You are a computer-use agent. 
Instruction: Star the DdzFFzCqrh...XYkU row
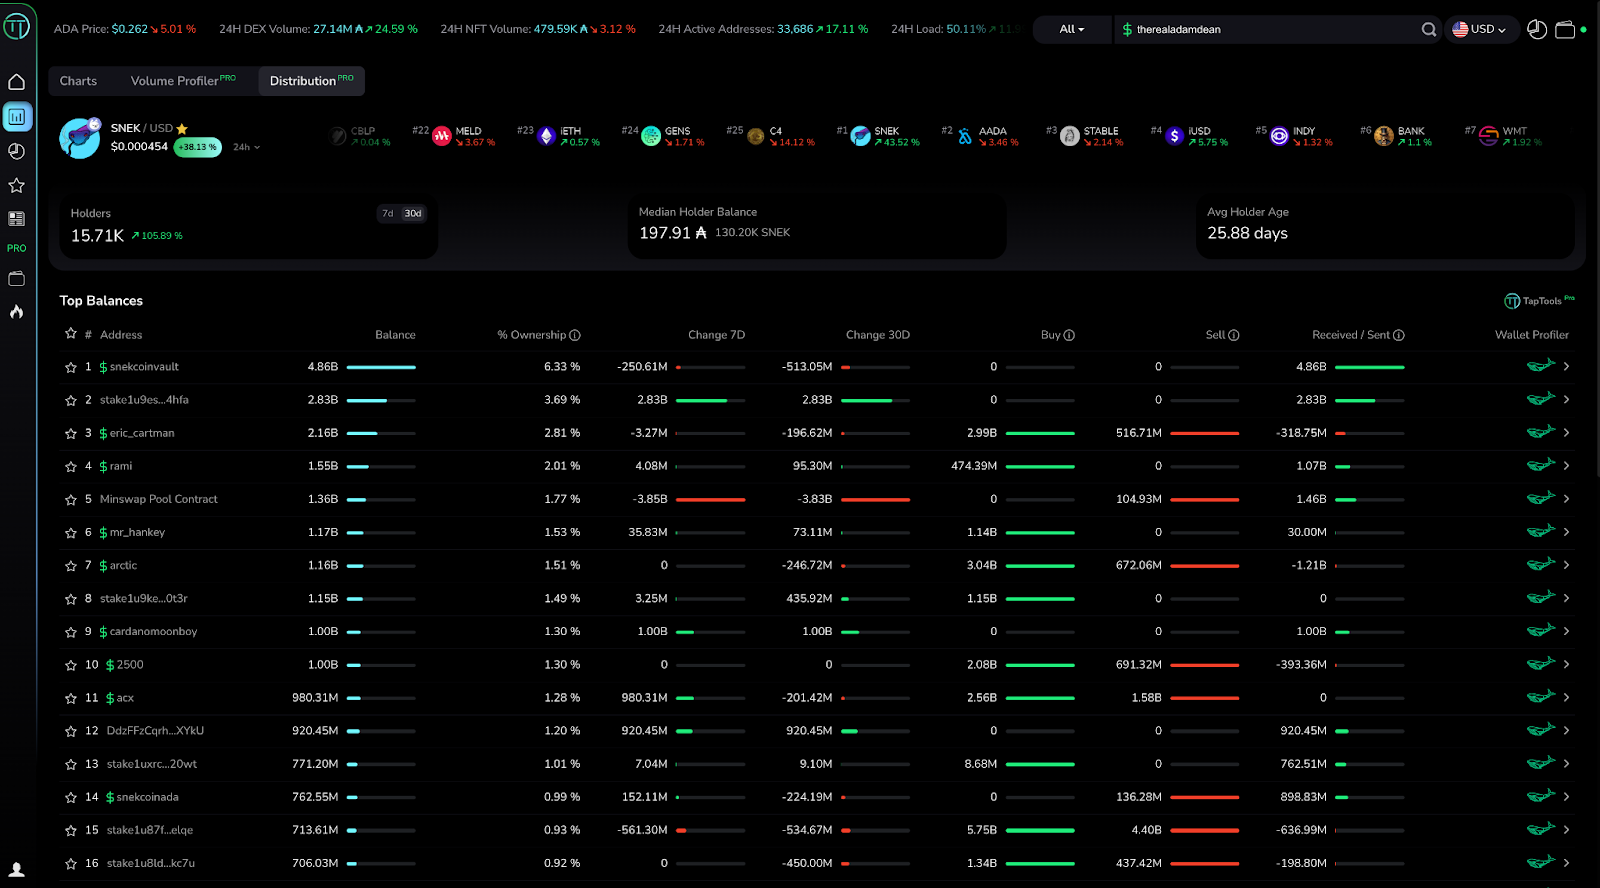71,731
